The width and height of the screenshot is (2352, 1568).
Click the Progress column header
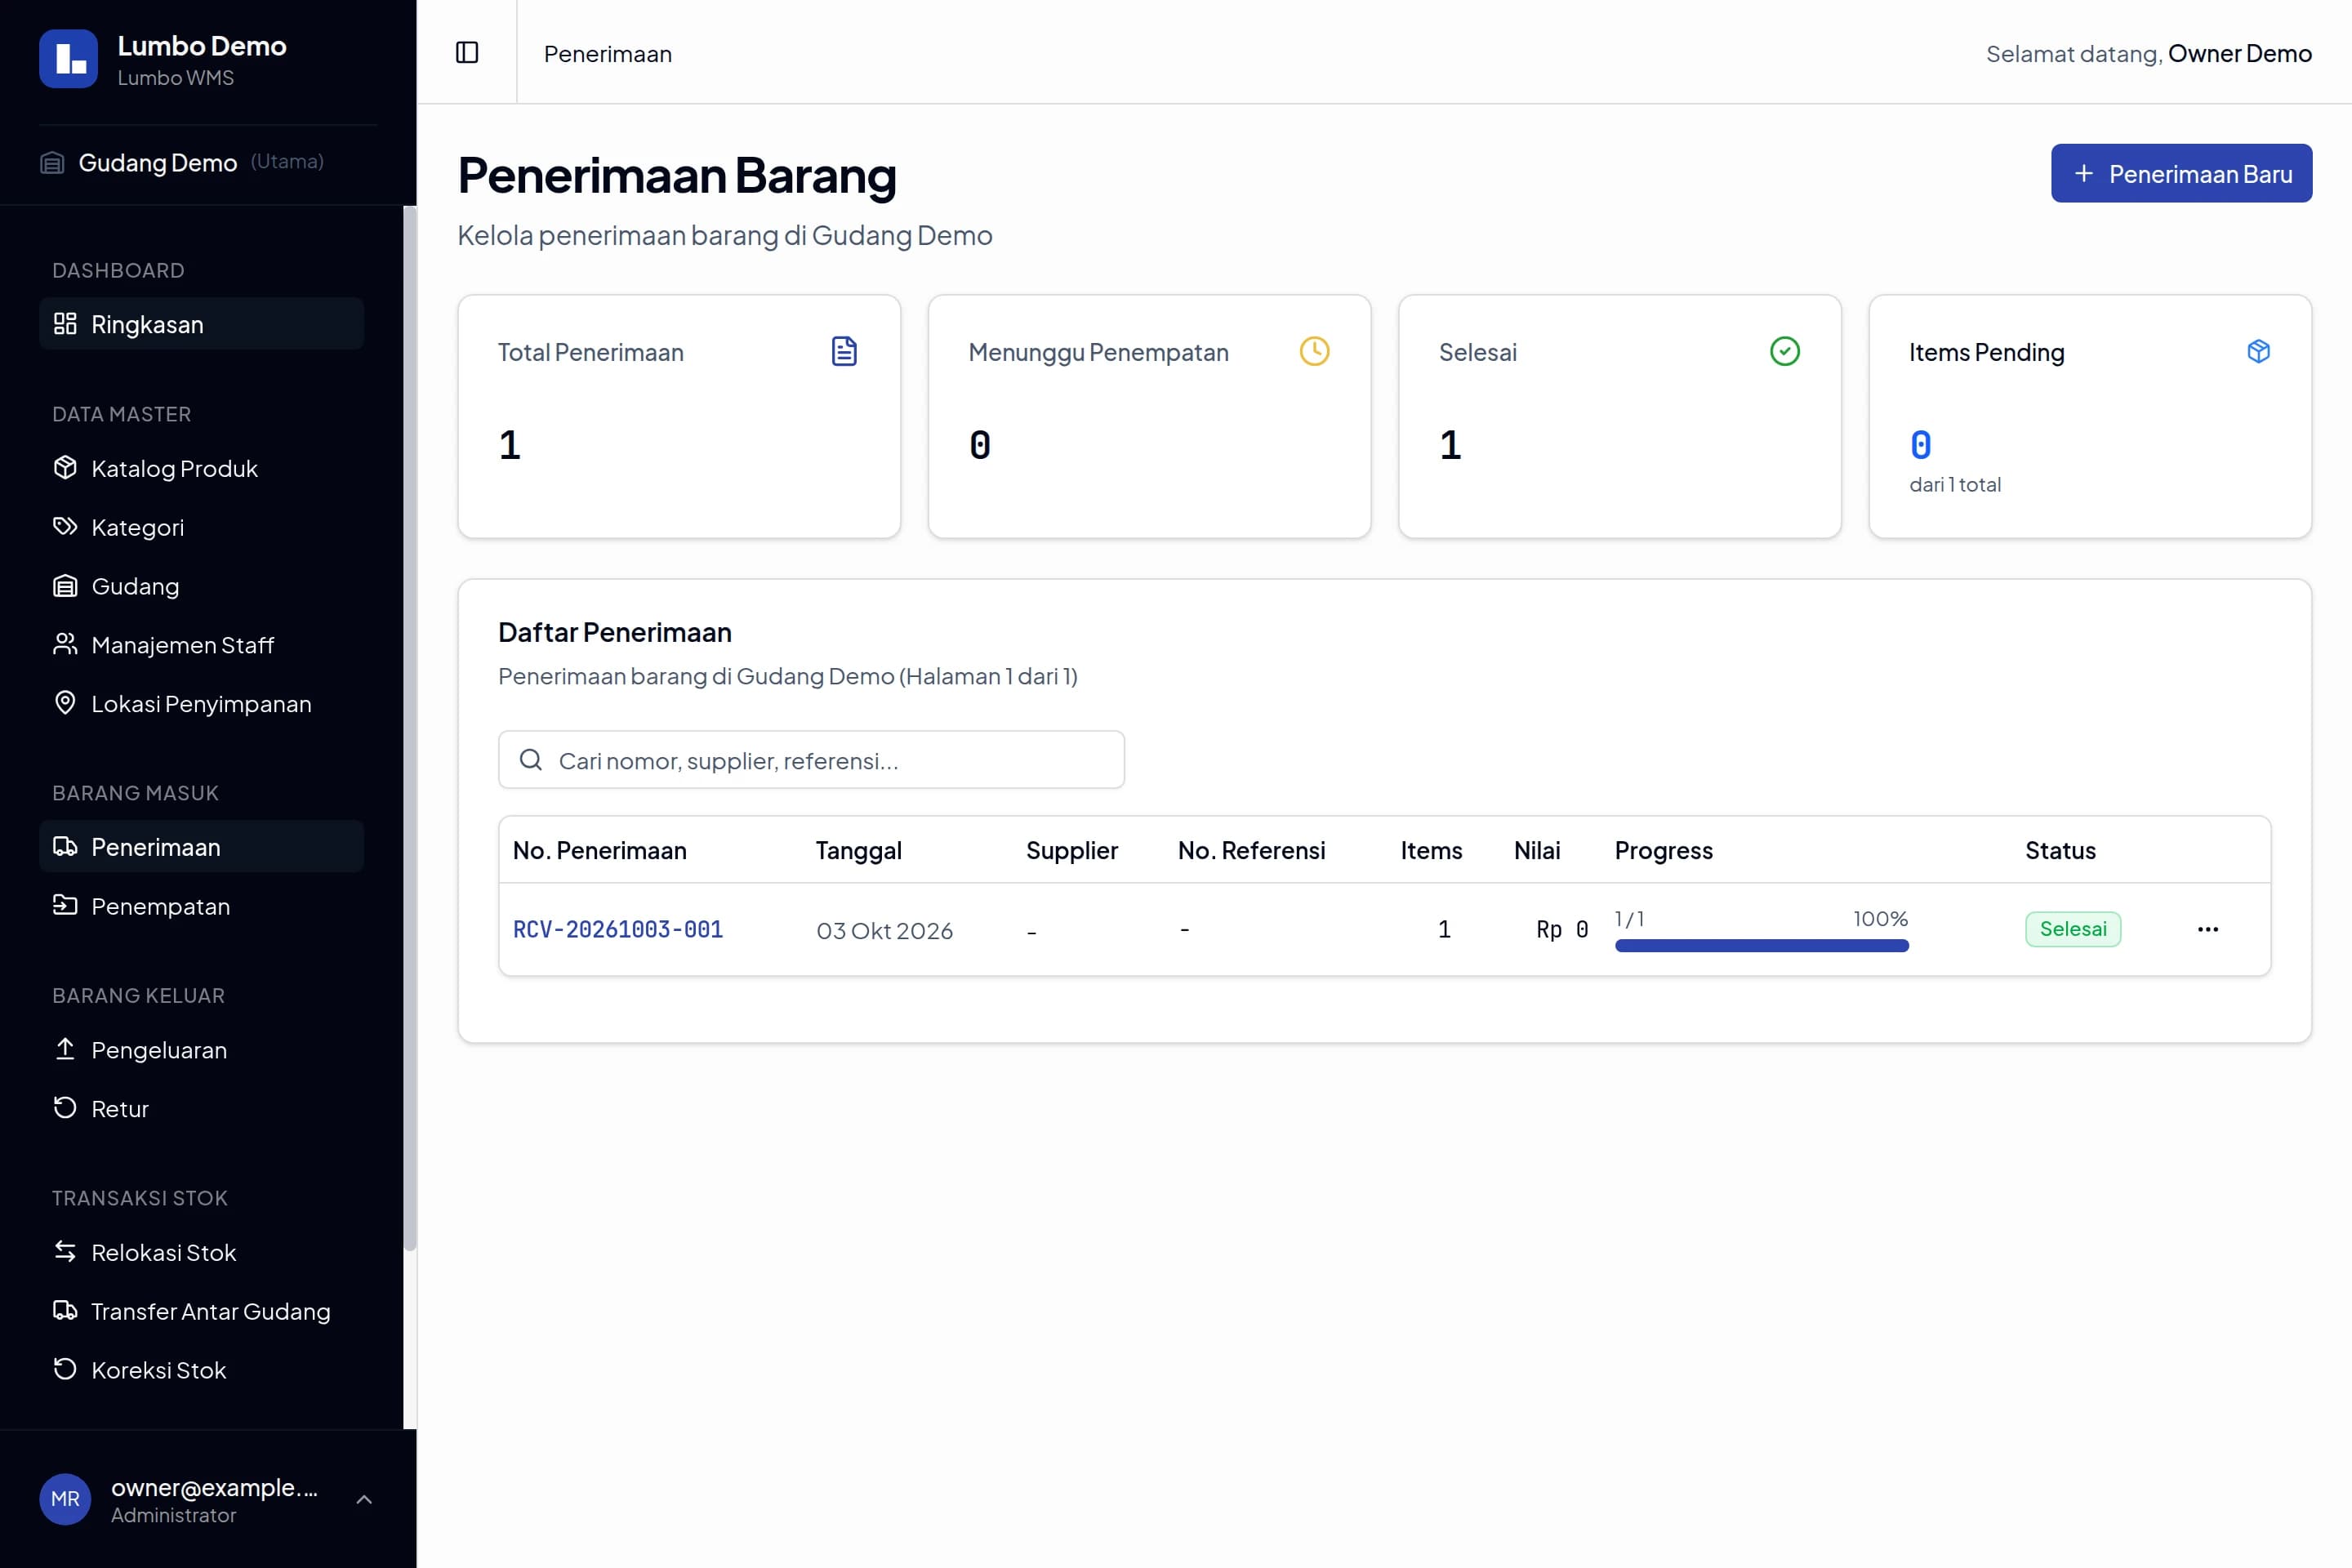pos(1663,850)
